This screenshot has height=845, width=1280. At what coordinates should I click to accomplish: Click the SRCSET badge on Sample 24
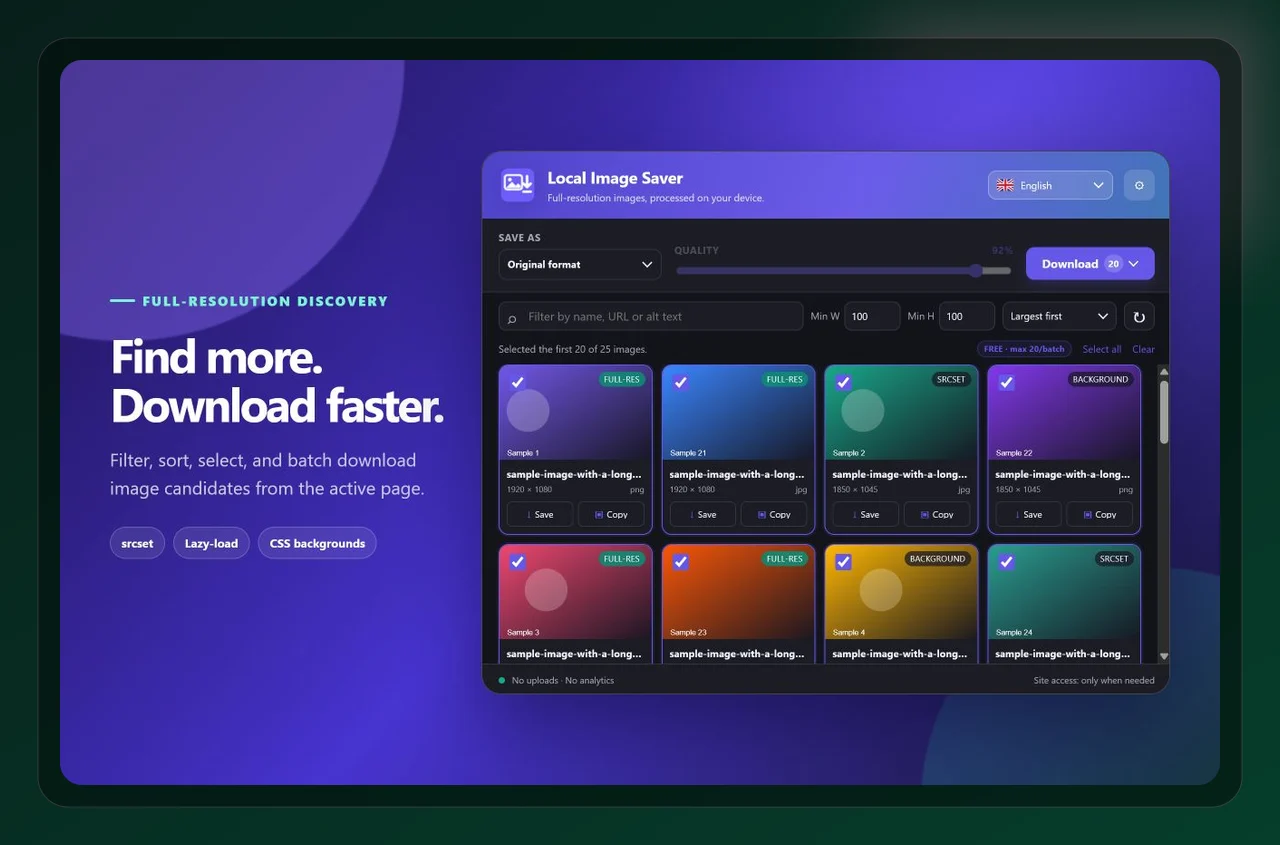point(1114,559)
